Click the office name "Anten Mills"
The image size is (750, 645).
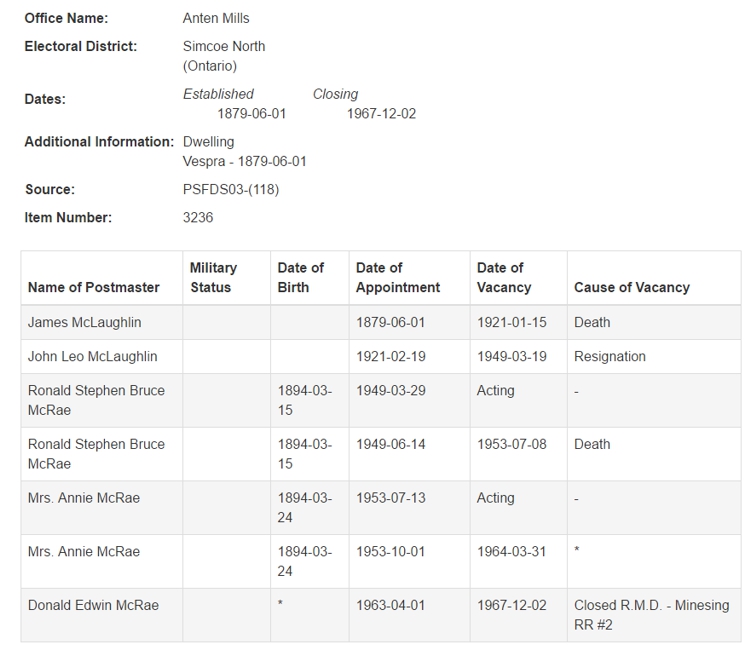[x=216, y=18]
